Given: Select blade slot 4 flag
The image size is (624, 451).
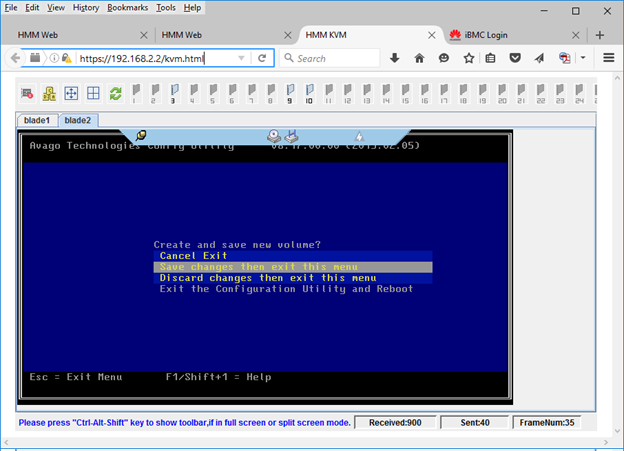Looking at the screenshot, I should tap(193, 94).
